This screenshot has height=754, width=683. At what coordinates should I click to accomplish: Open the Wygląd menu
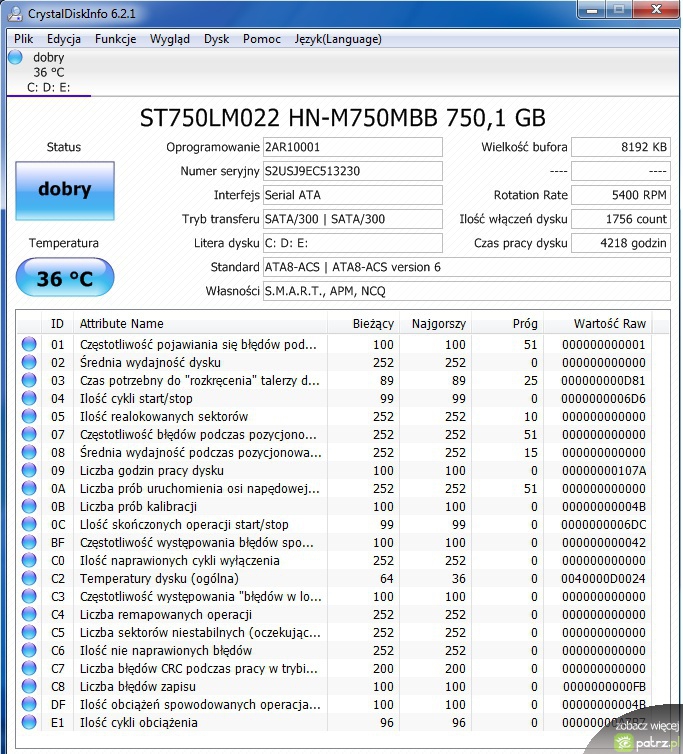[170, 39]
